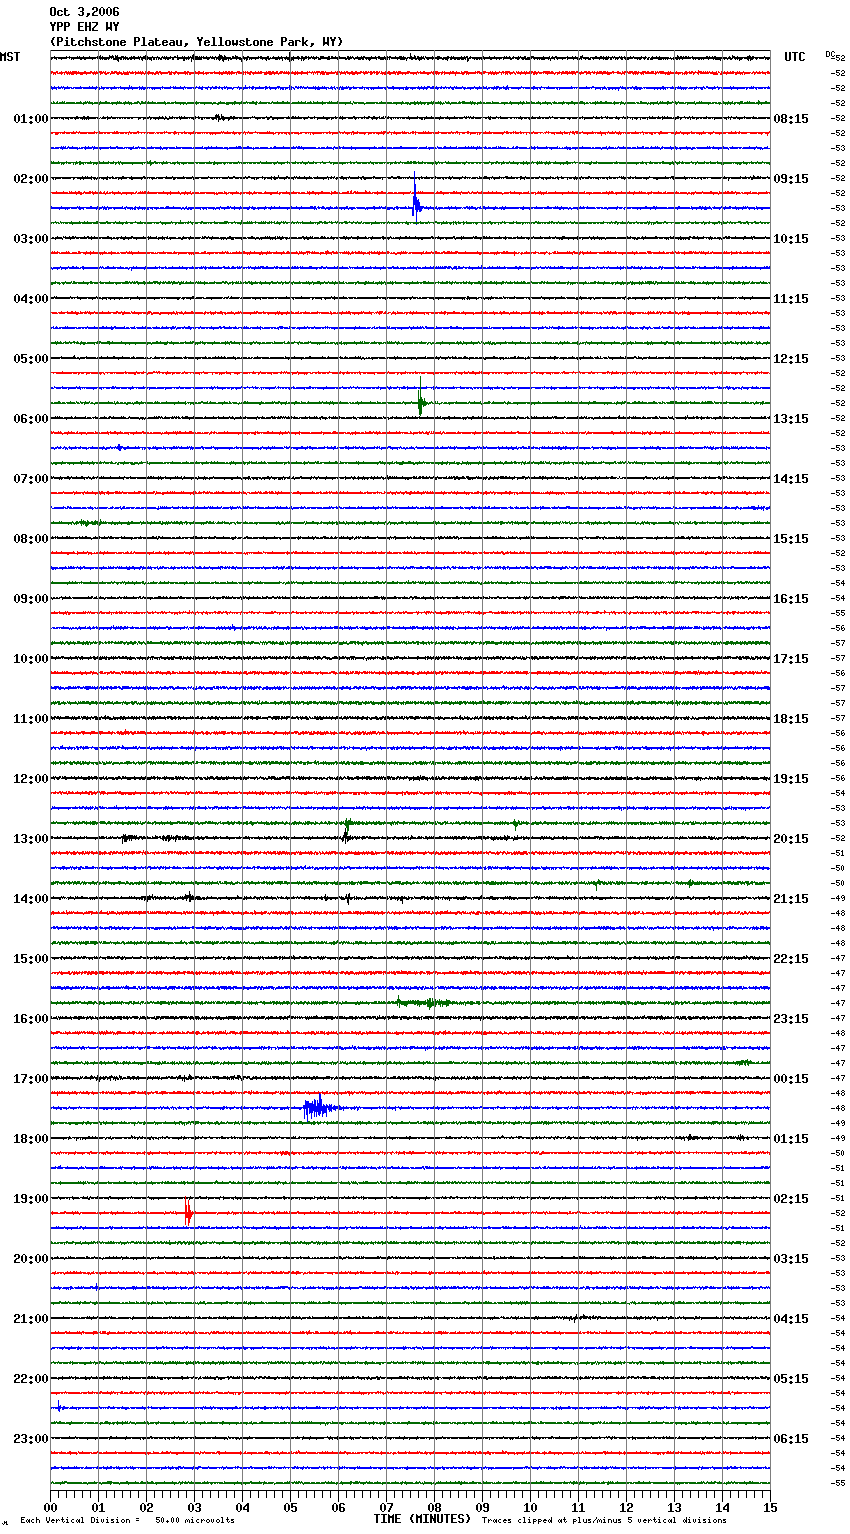
Task: Click the 23:00 MST time label
Action: tap(31, 1439)
